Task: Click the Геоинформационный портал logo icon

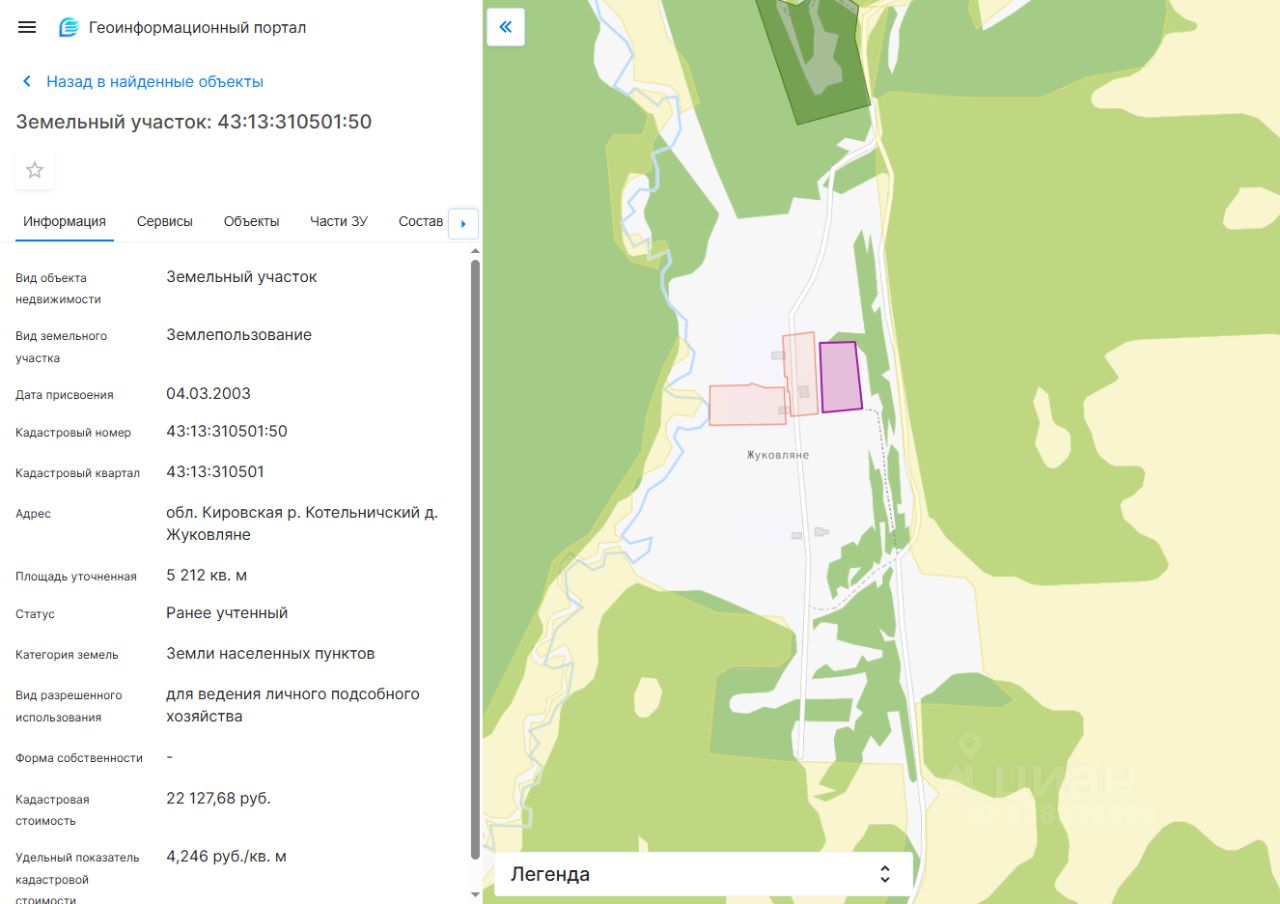Action: (x=69, y=28)
